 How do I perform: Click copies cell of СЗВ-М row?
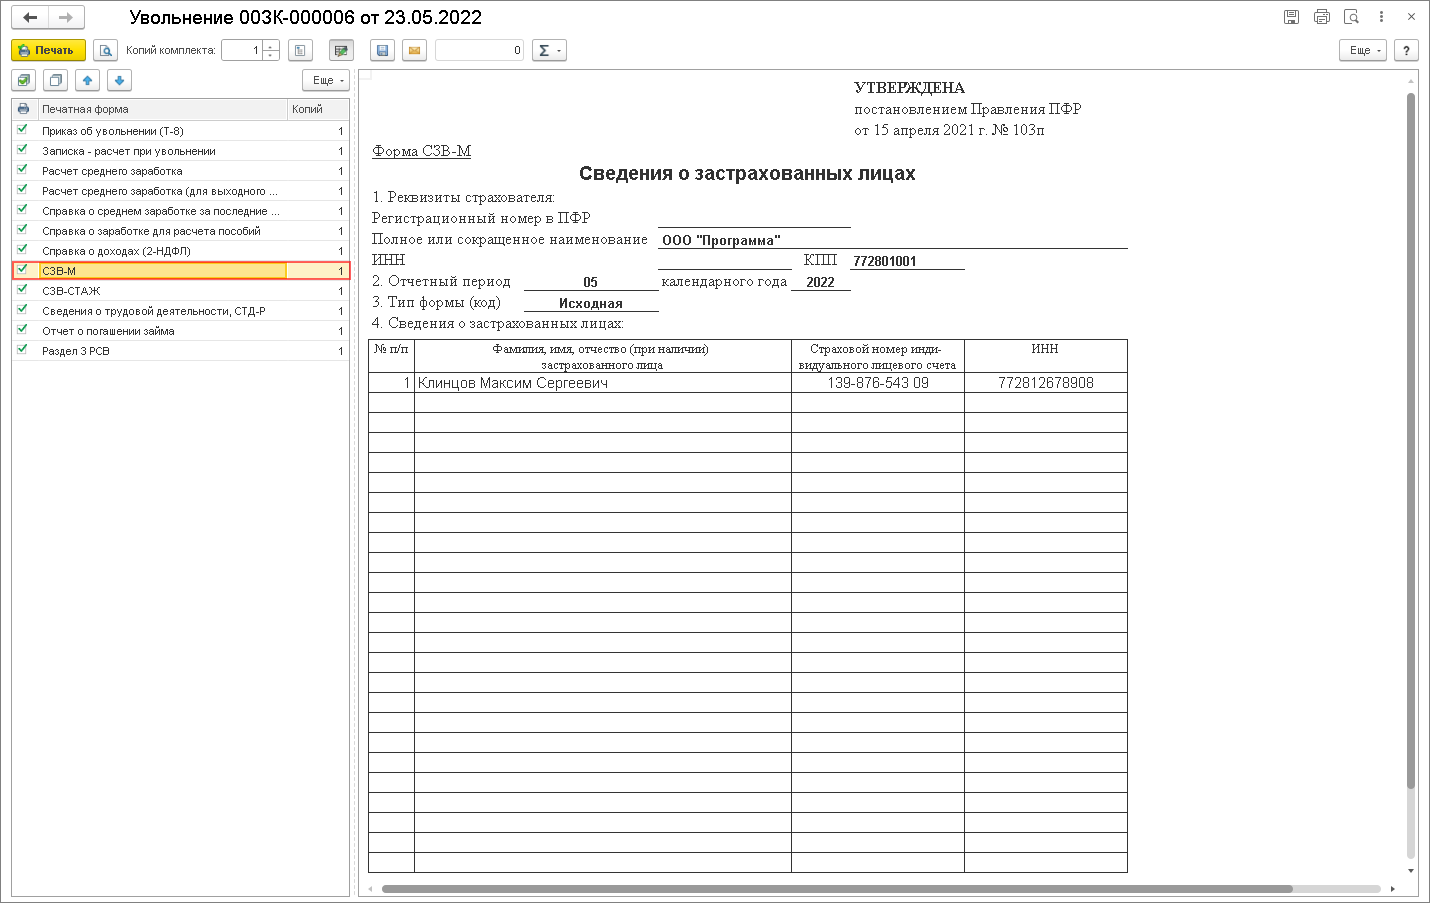tap(318, 271)
